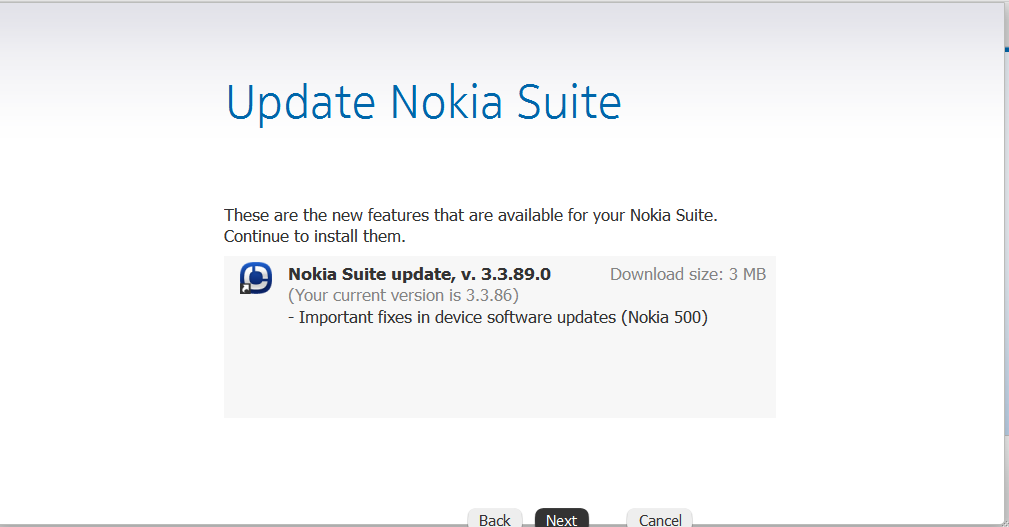Click the blue strip at the window's right edge
Screen dimensions: 1009x527
1006,245
